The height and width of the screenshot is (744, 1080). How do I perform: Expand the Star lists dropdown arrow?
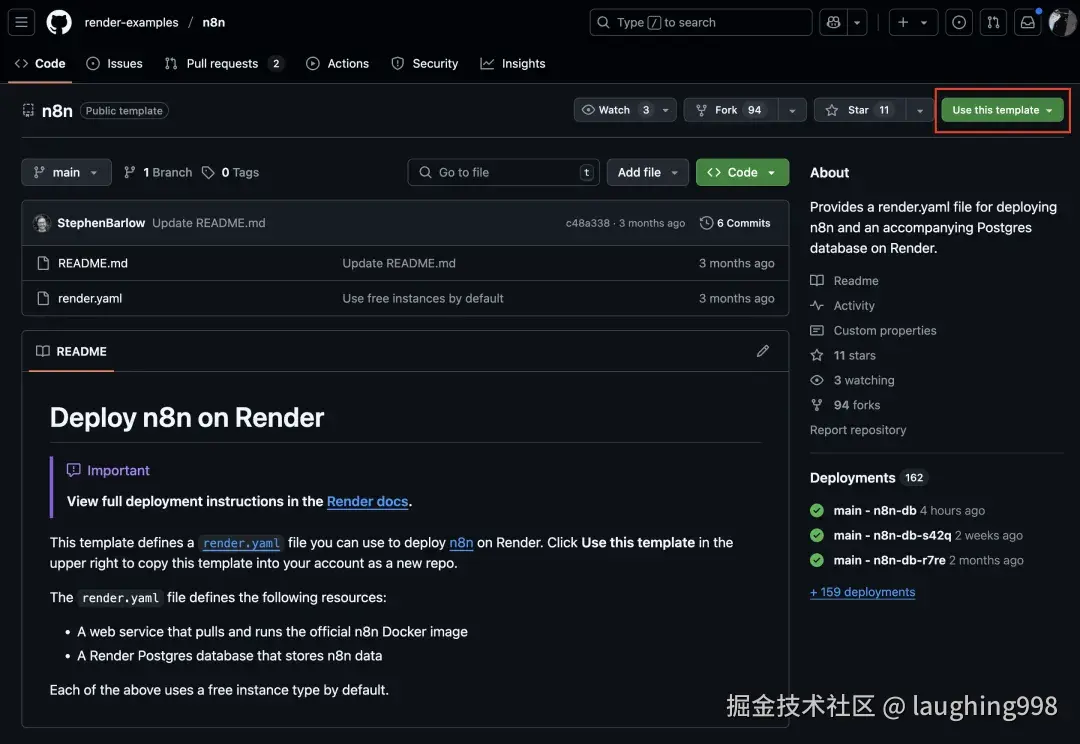[920, 110]
